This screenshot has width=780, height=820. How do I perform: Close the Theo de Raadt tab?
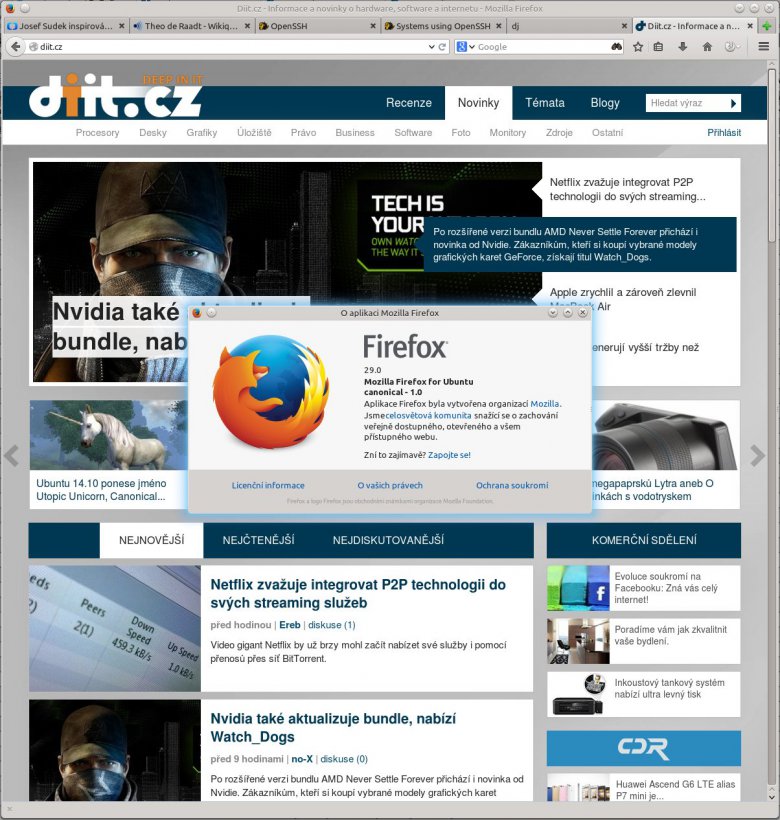click(x=246, y=26)
